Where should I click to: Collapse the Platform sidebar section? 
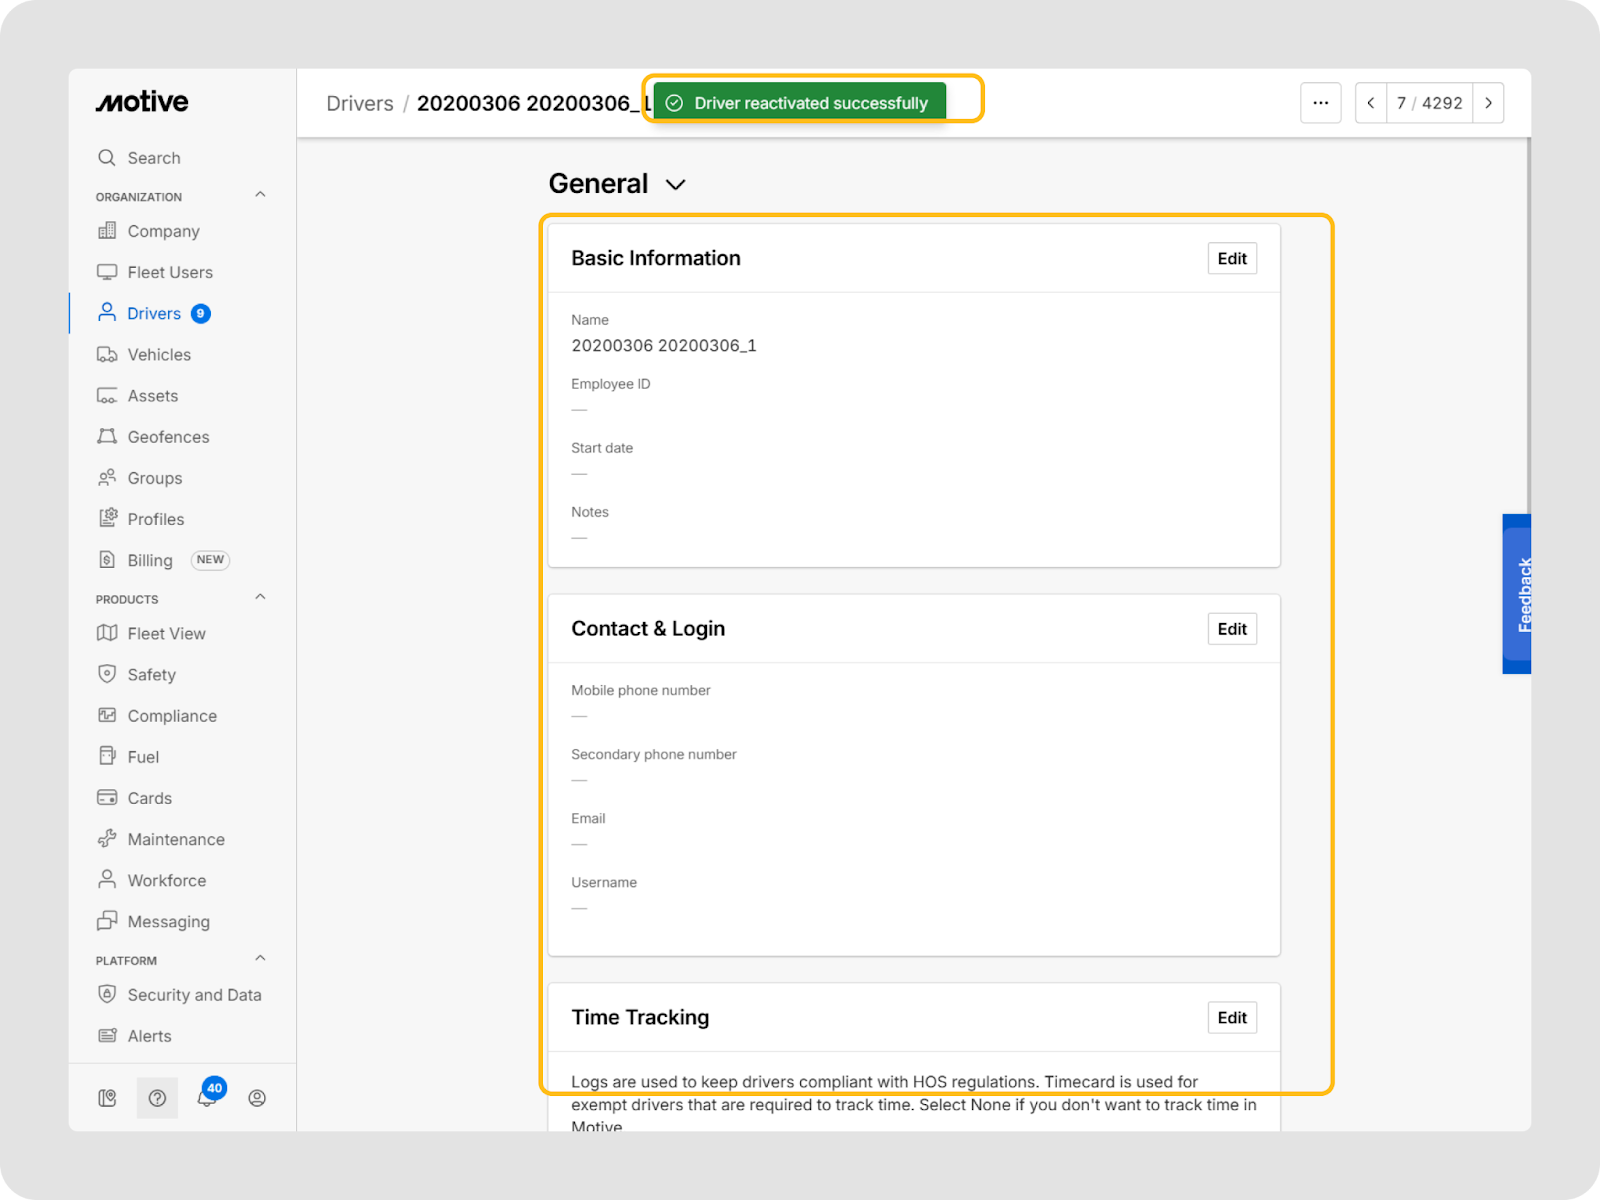(x=260, y=958)
